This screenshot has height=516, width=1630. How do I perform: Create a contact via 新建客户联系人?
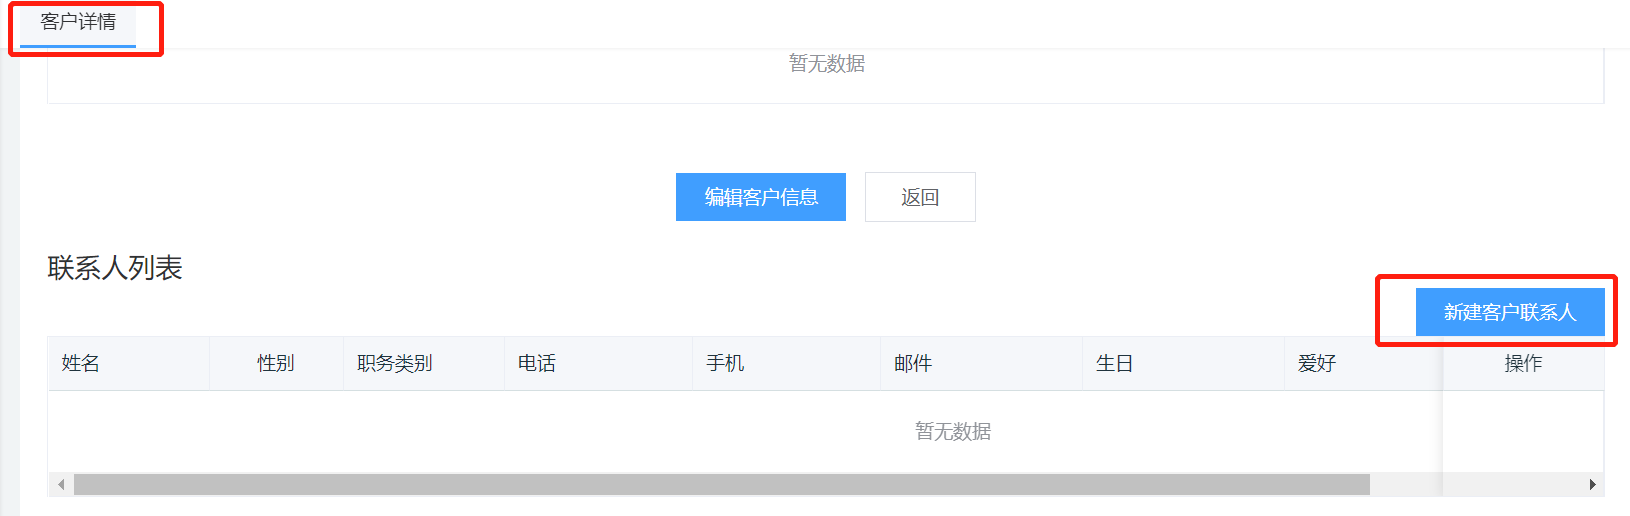pos(1509,312)
